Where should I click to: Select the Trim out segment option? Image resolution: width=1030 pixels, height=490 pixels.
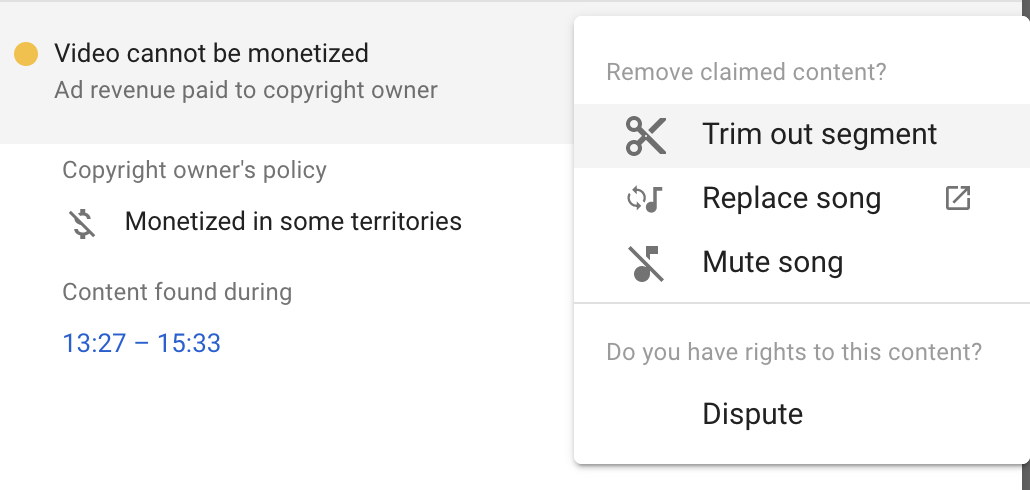click(819, 135)
